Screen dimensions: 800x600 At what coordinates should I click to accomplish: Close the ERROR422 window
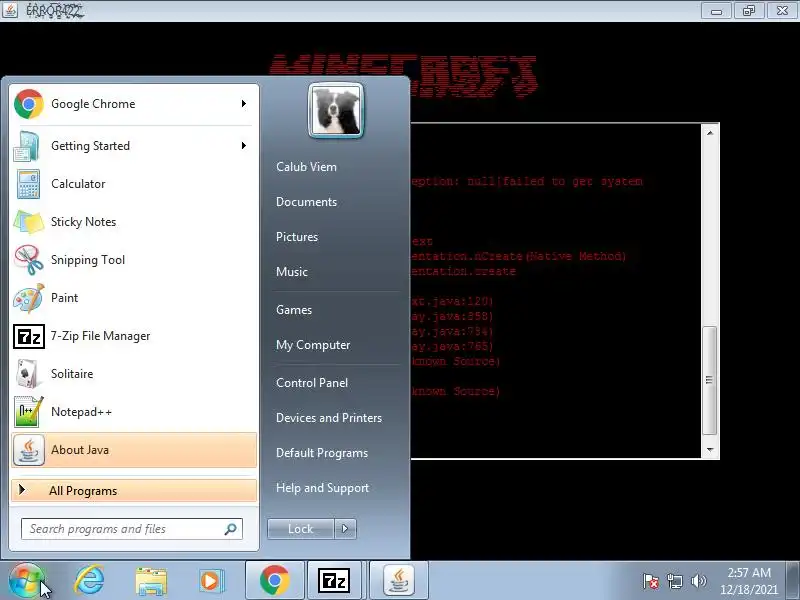click(x=782, y=11)
